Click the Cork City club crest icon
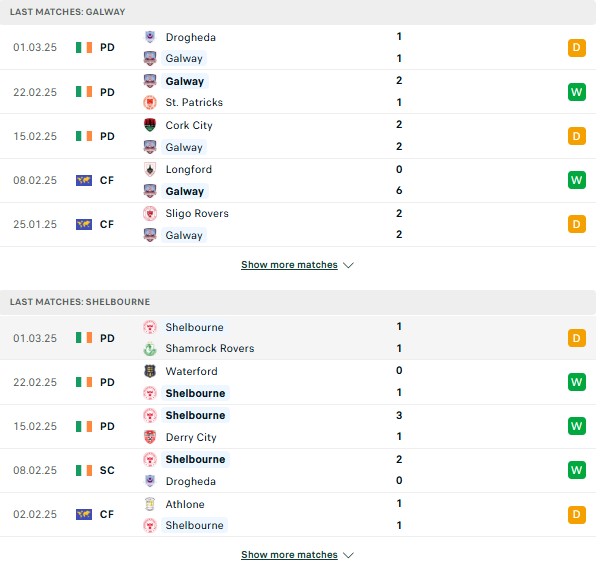Screen dimensions: 601x576 150,125
